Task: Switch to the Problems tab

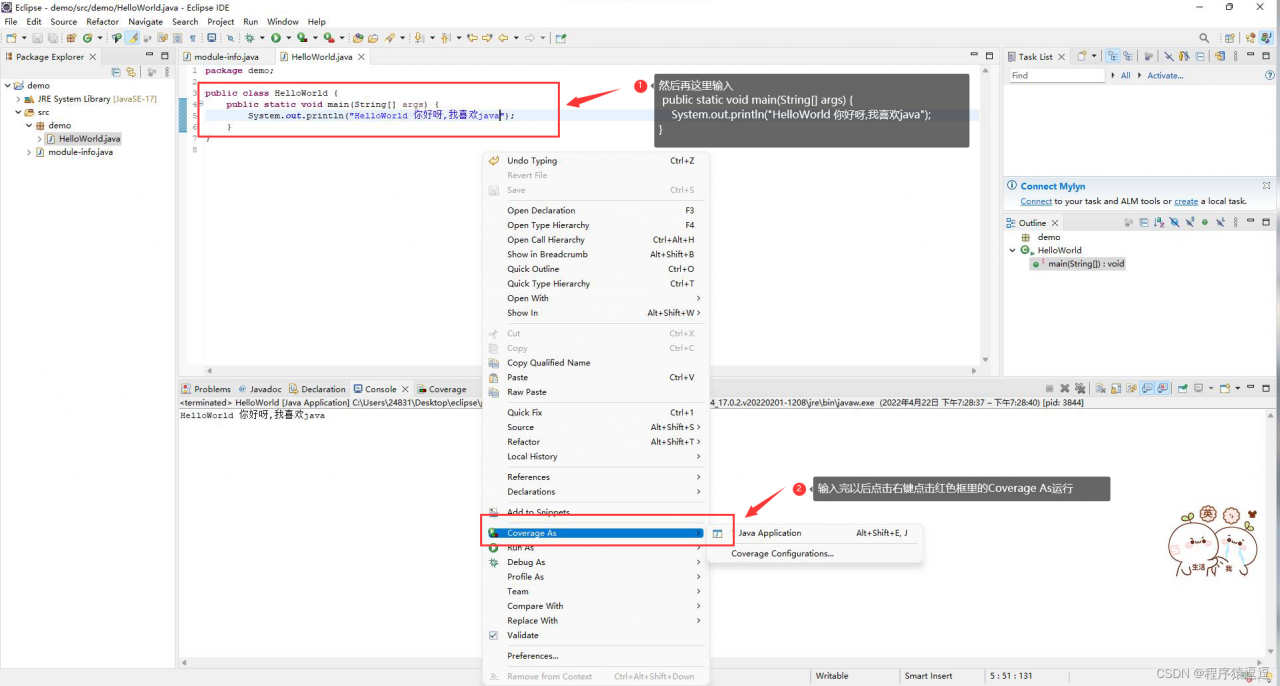Action: pos(206,389)
